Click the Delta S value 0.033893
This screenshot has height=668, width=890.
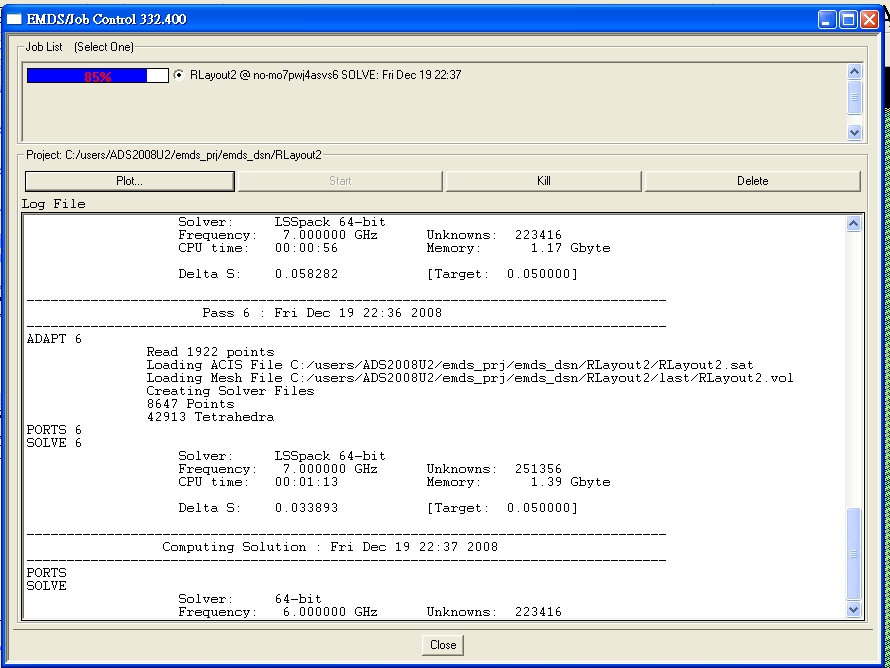point(307,508)
